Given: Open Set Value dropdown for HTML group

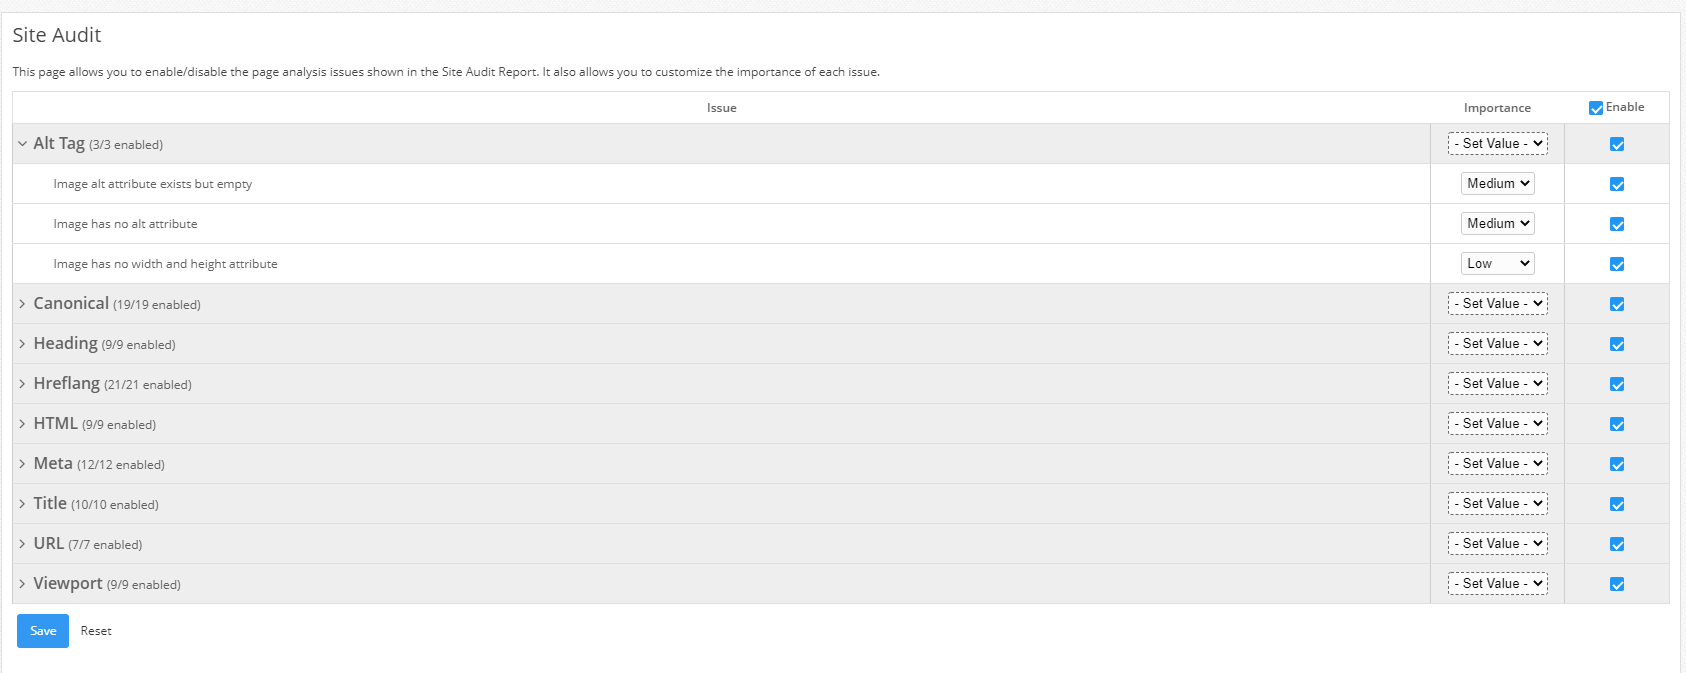Looking at the screenshot, I should [1497, 424].
